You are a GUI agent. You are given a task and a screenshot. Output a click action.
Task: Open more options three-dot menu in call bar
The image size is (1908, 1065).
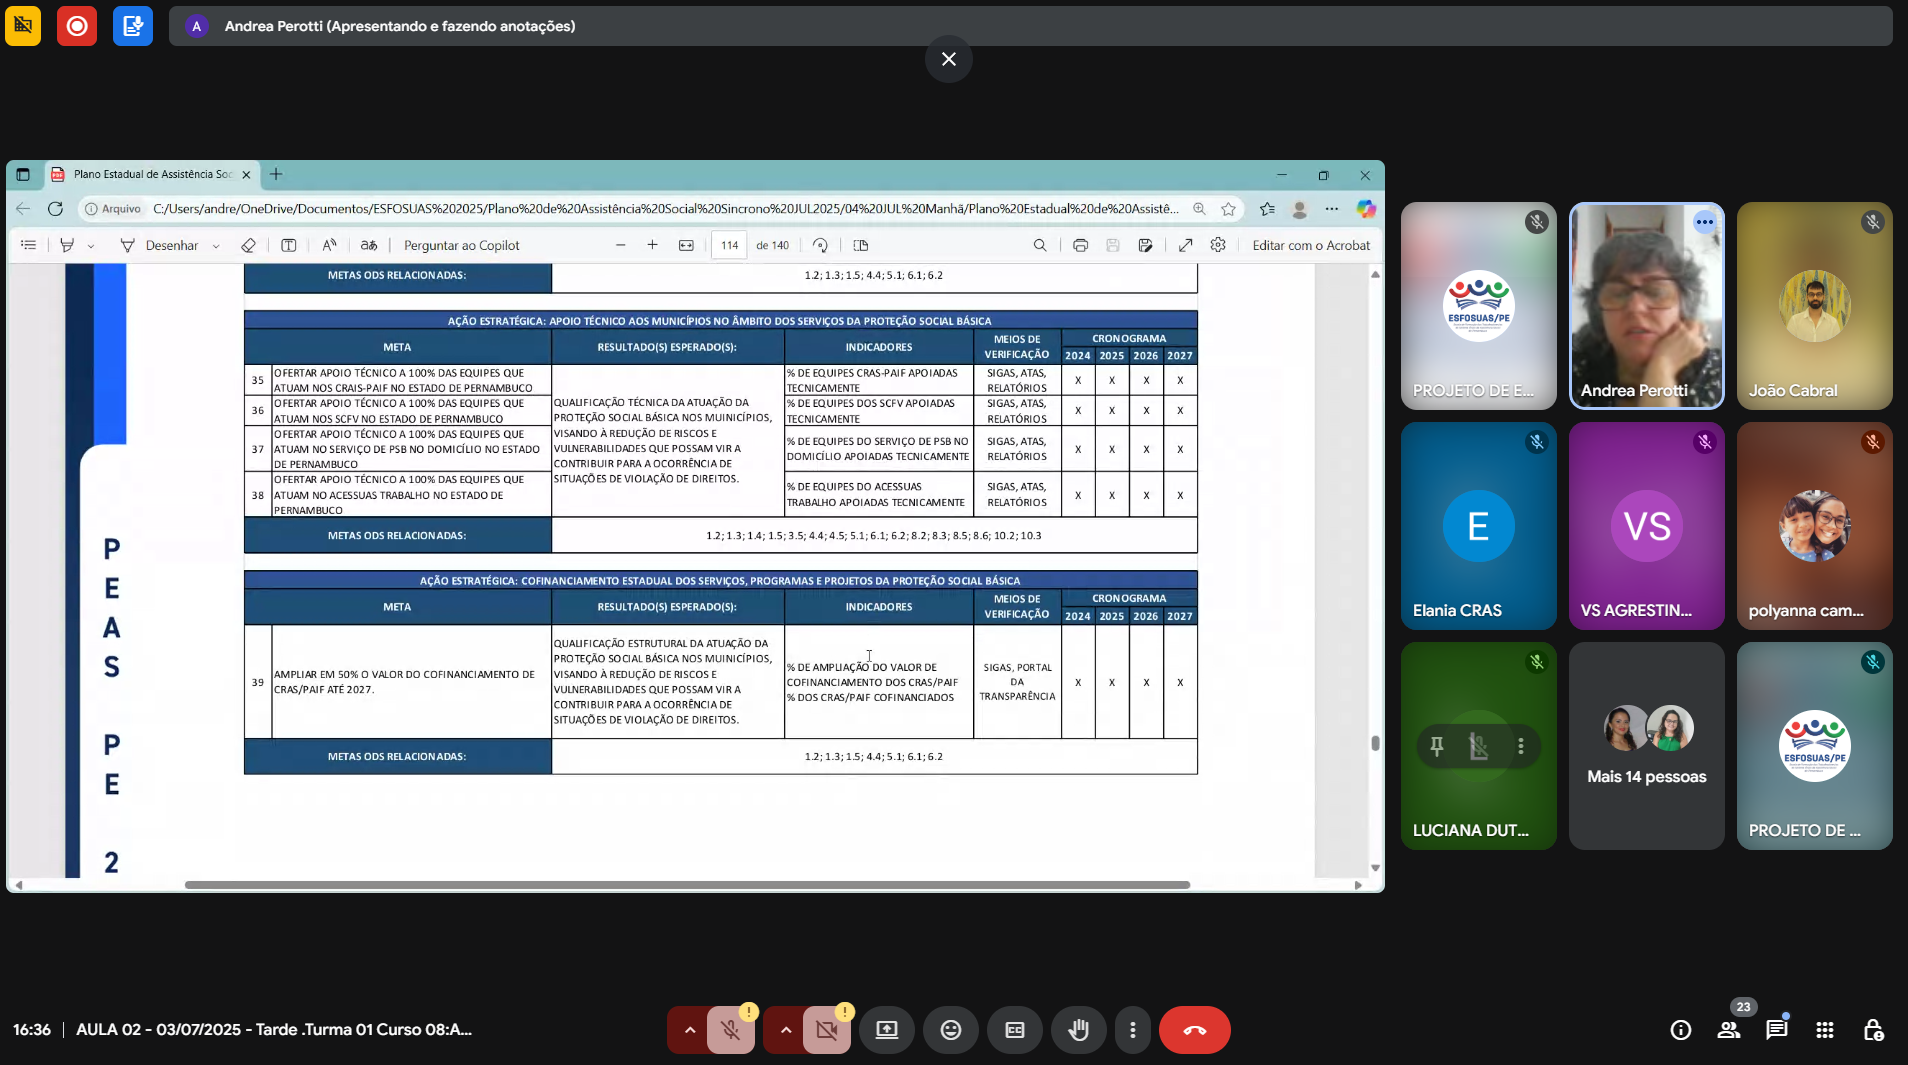click(1132, 1030)
